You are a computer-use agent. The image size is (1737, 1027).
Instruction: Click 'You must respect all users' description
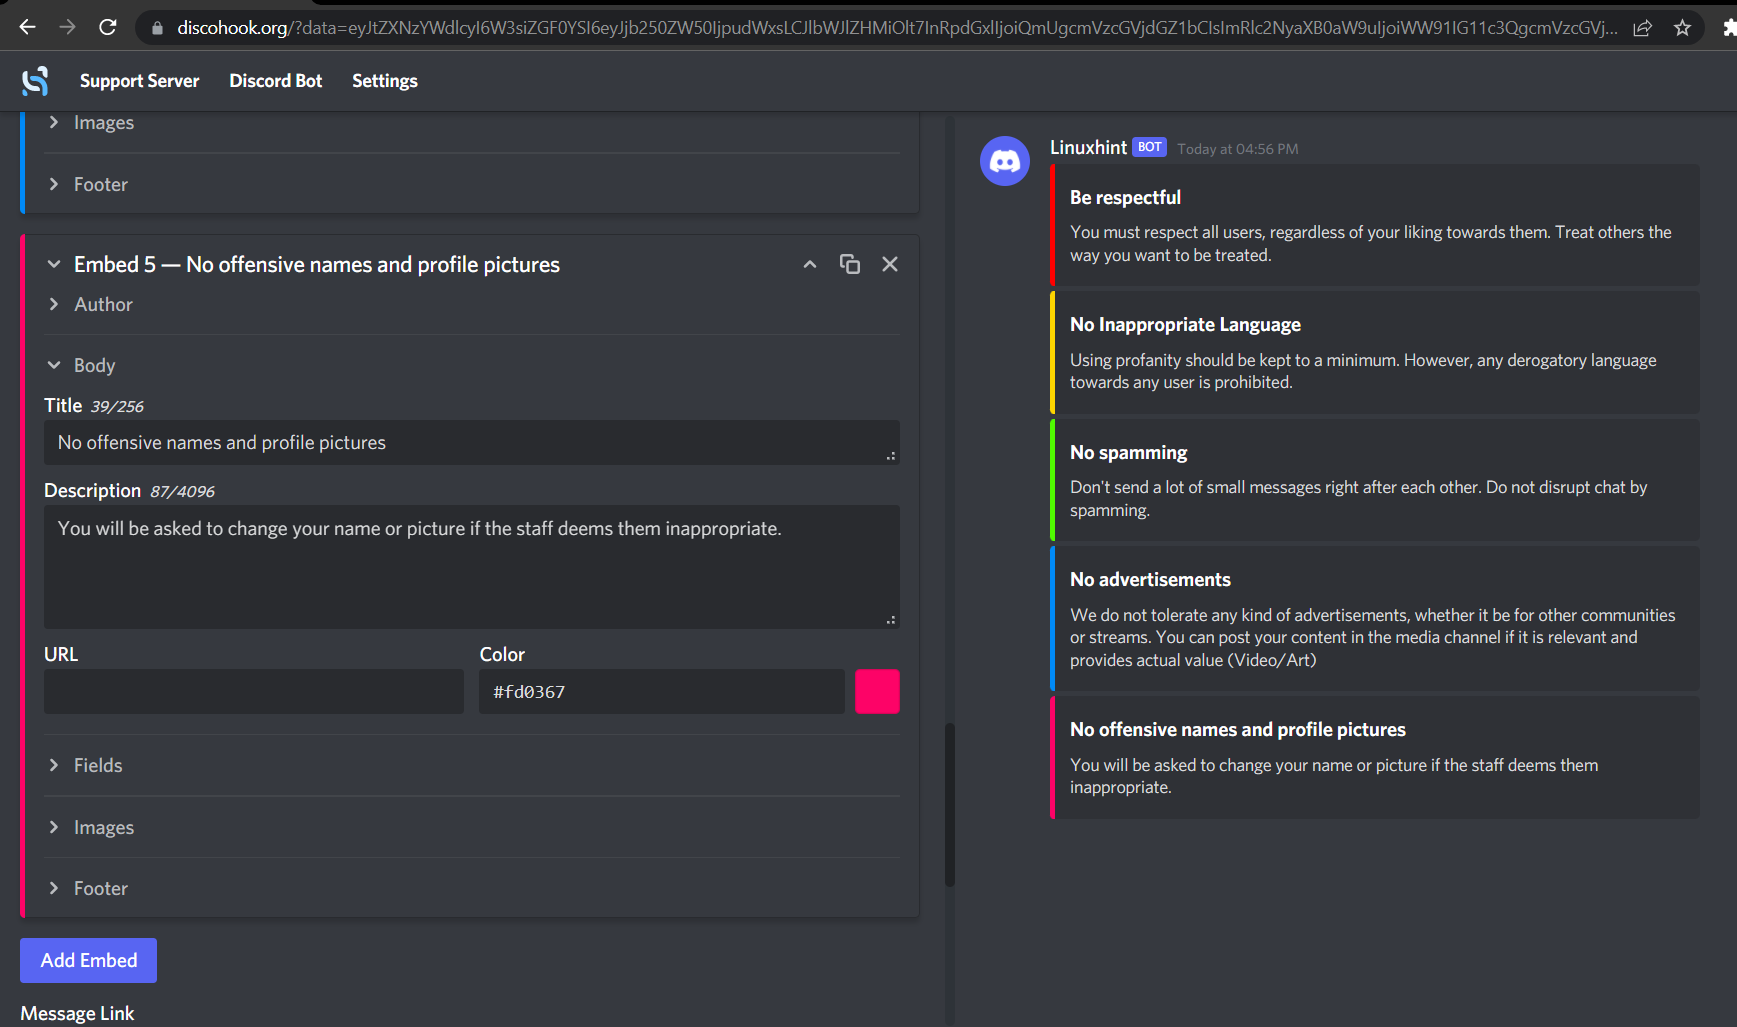pos(1370,243)
